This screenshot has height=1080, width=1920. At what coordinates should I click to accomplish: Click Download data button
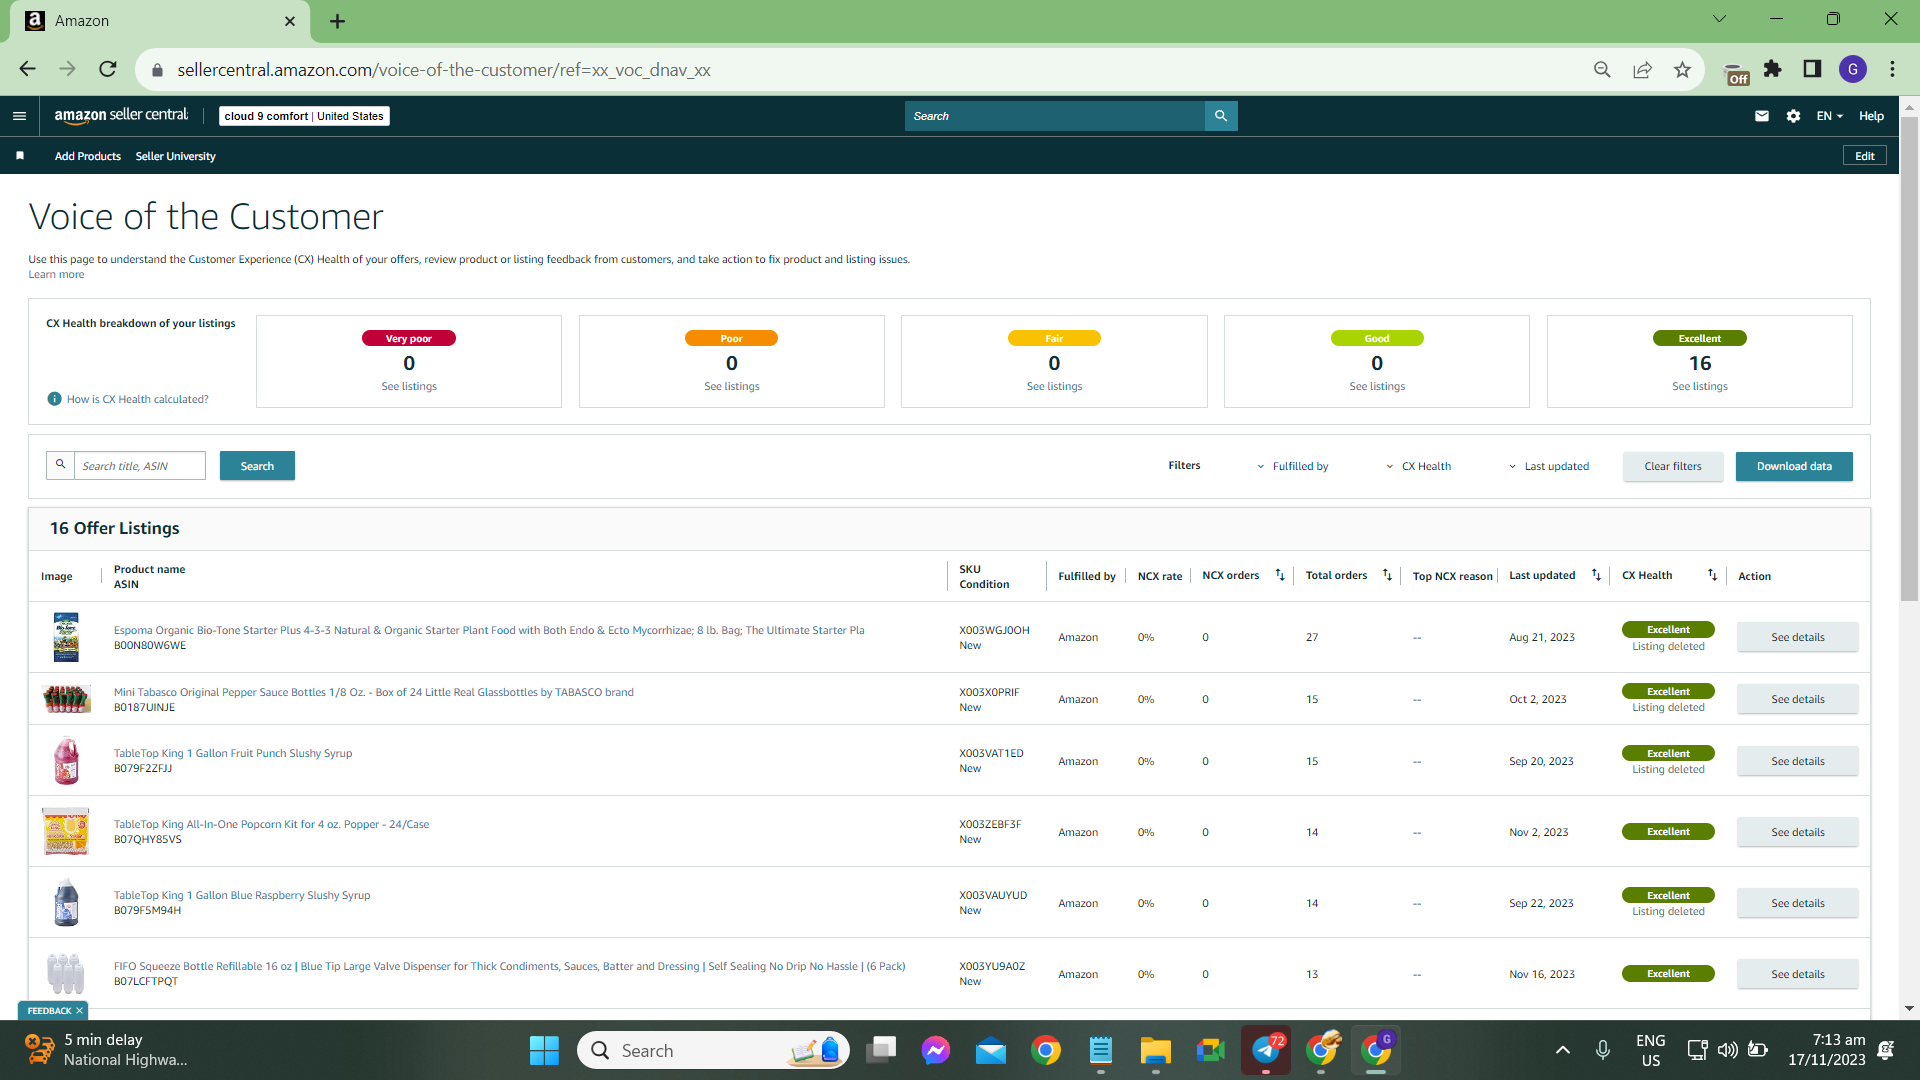pos(1794,466)
